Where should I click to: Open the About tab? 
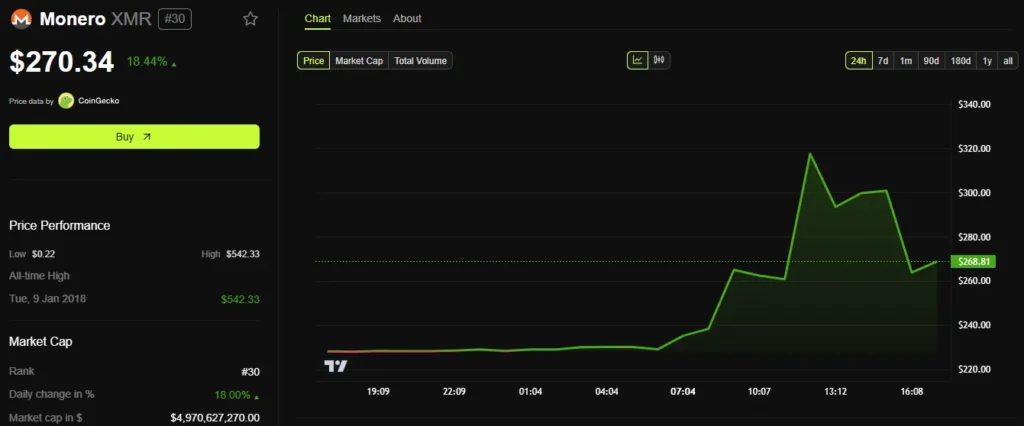tap(407, 19)
